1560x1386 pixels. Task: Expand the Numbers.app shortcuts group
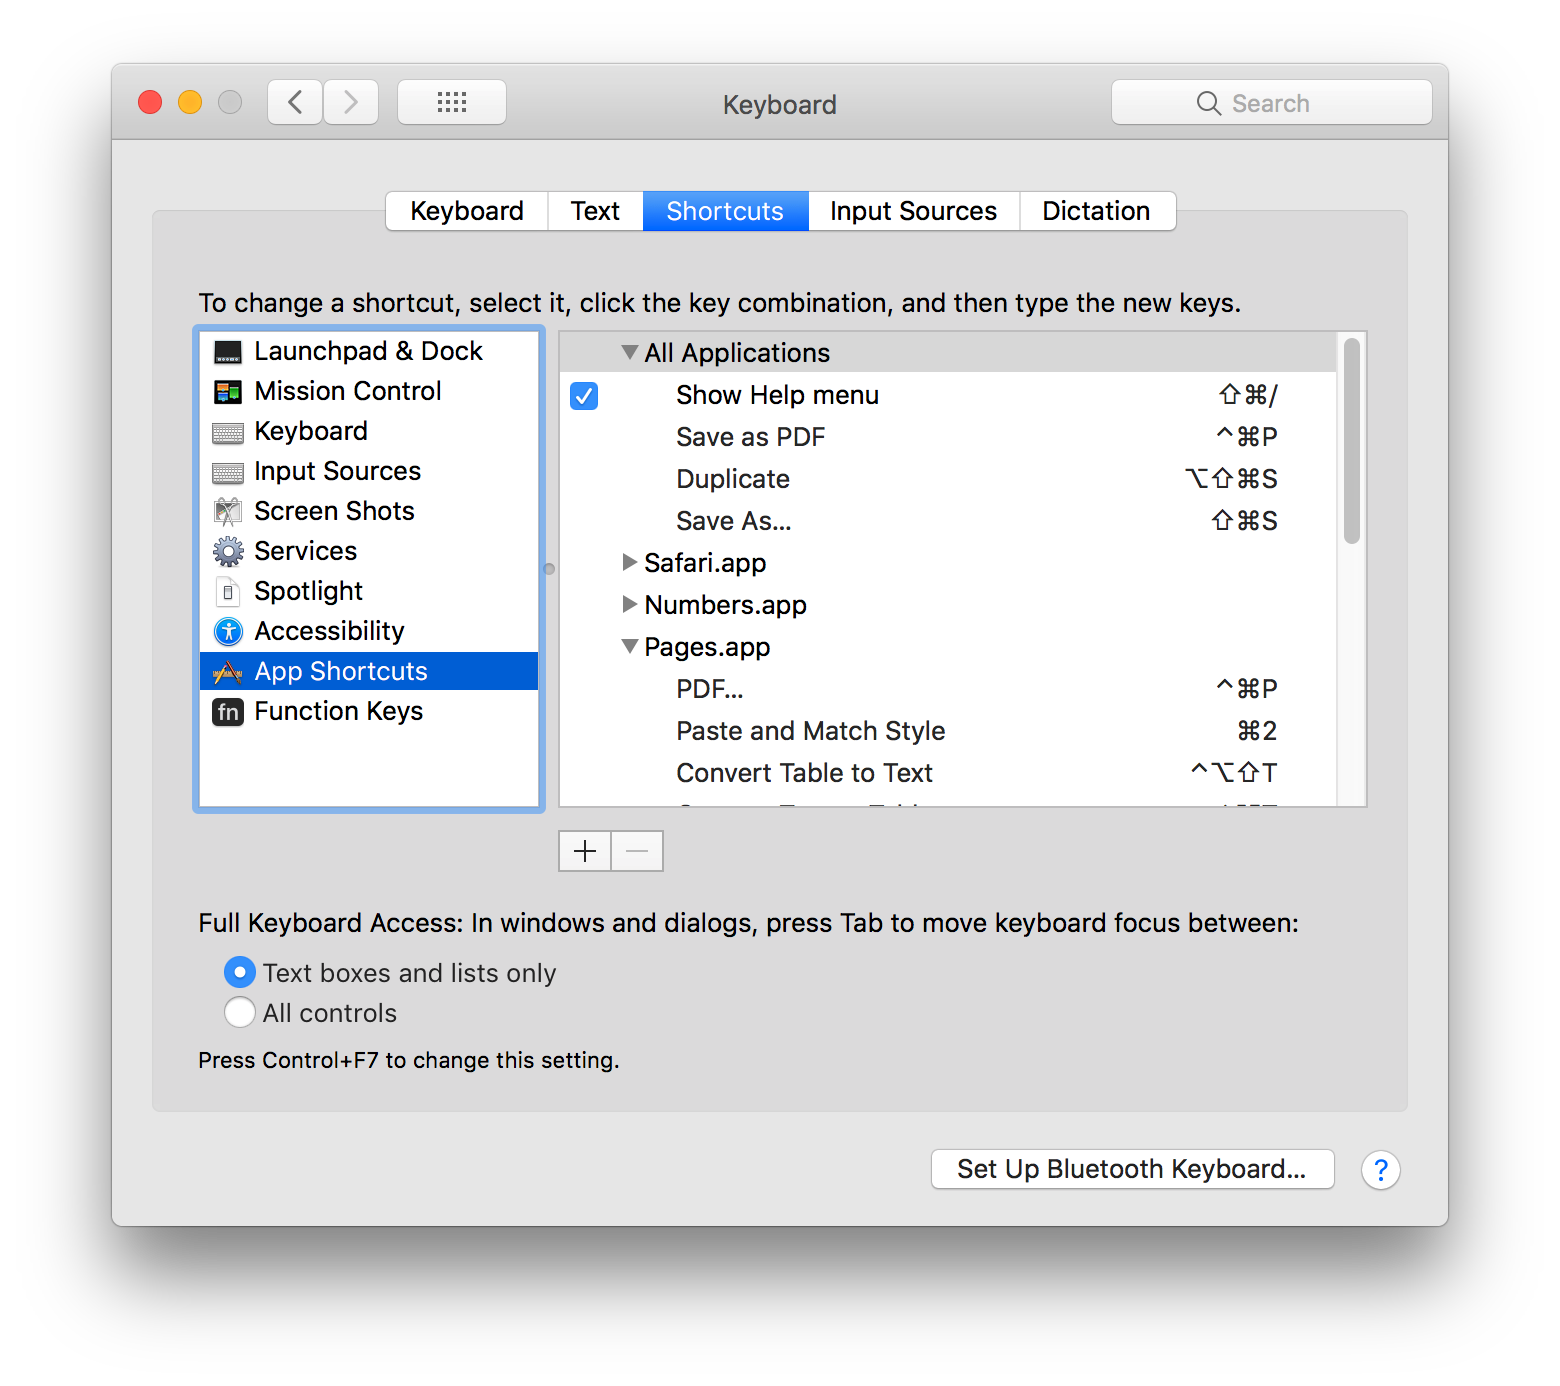point(630,605)
